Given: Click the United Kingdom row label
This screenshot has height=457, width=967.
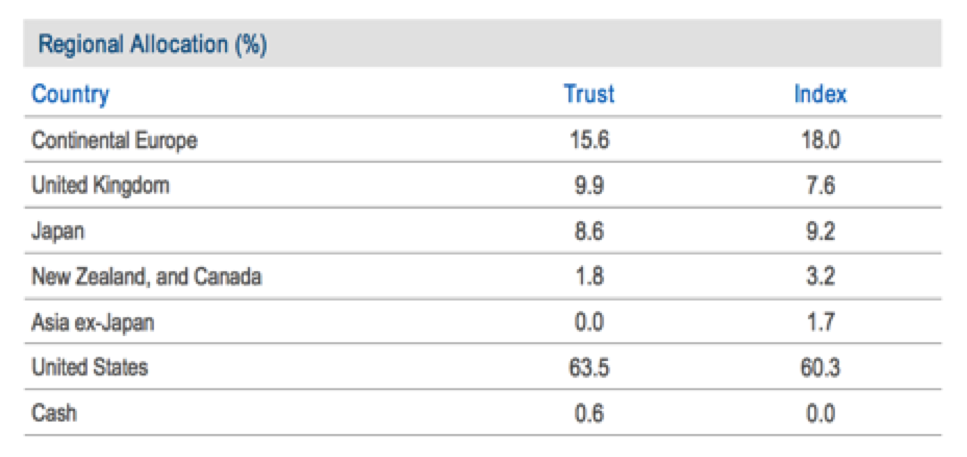Looking at the screenshot, I should pos(101,185).
